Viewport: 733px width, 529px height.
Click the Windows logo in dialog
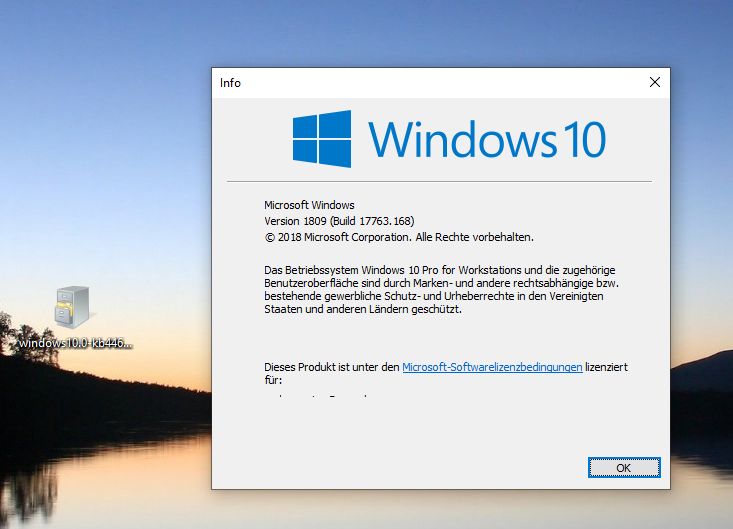(322, 139)
